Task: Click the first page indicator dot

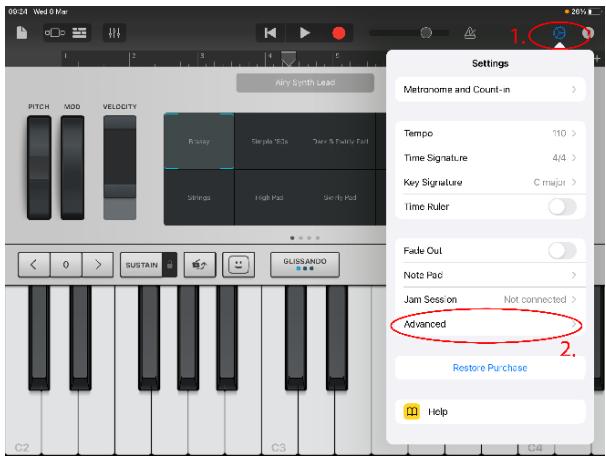Action: pos(292,238)
